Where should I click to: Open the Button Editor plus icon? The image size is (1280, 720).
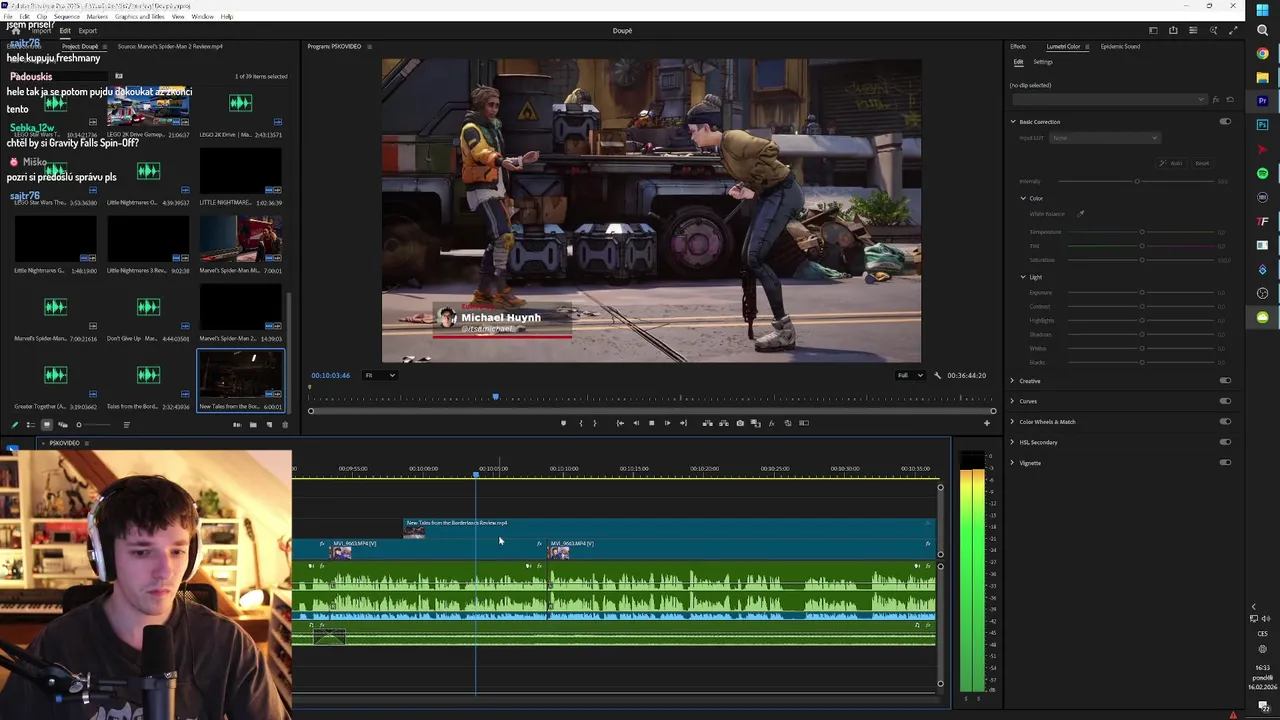click(987, 423)
